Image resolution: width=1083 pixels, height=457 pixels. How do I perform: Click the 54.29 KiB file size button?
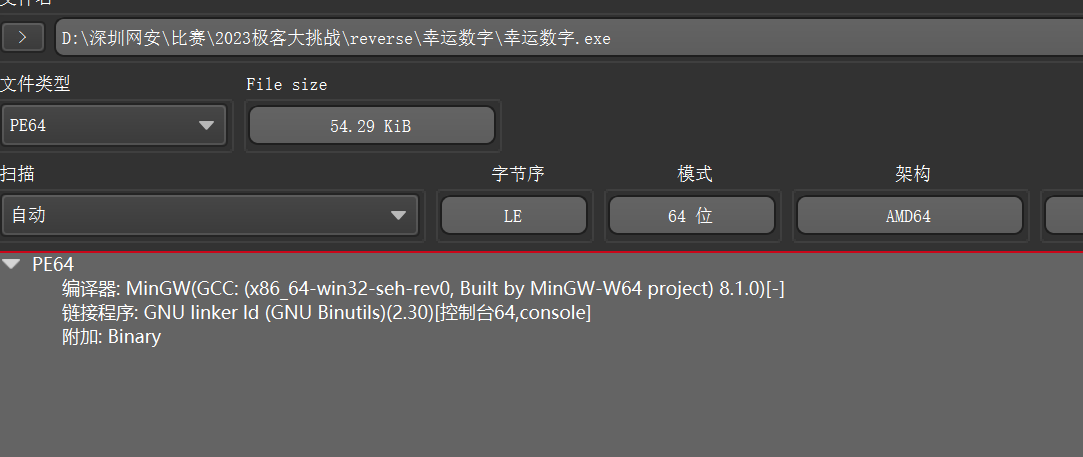[x=372, y=126]
